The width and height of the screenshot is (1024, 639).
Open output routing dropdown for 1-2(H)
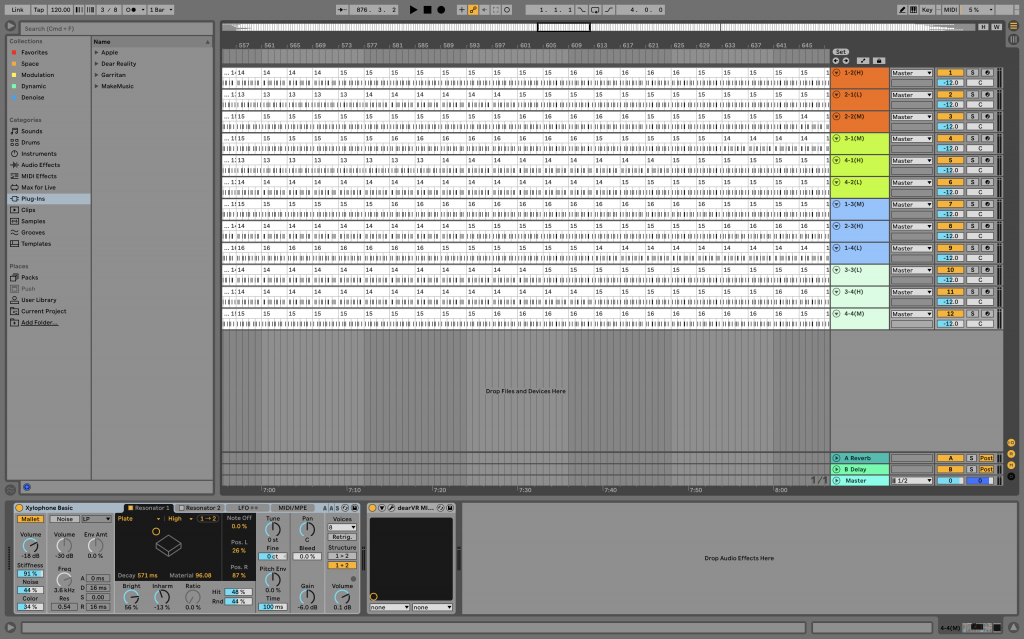911,73
